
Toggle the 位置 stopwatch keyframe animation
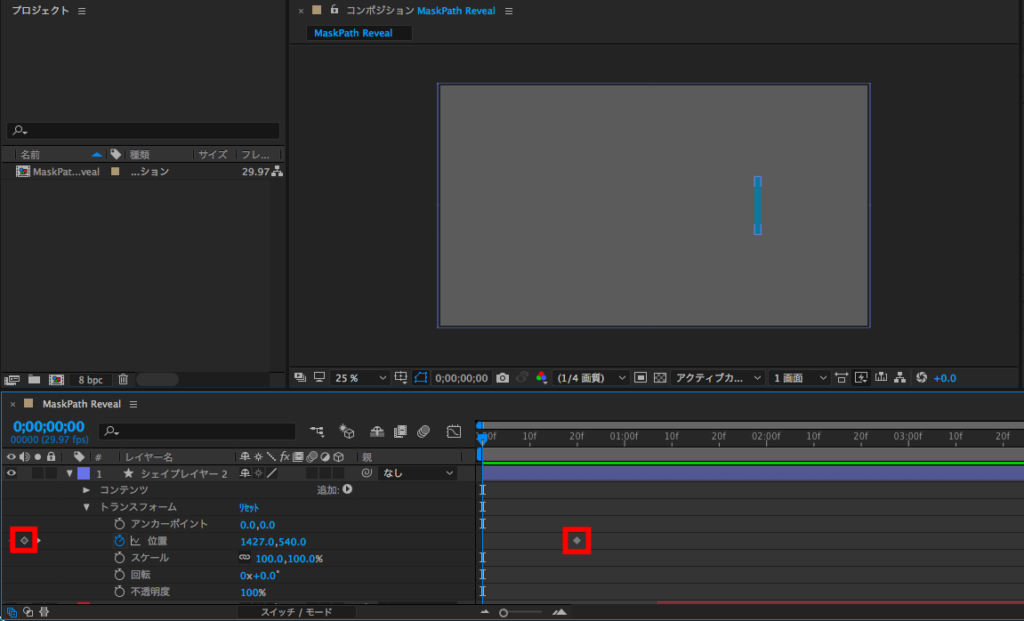pyautogui.click(x=119, y=541)
